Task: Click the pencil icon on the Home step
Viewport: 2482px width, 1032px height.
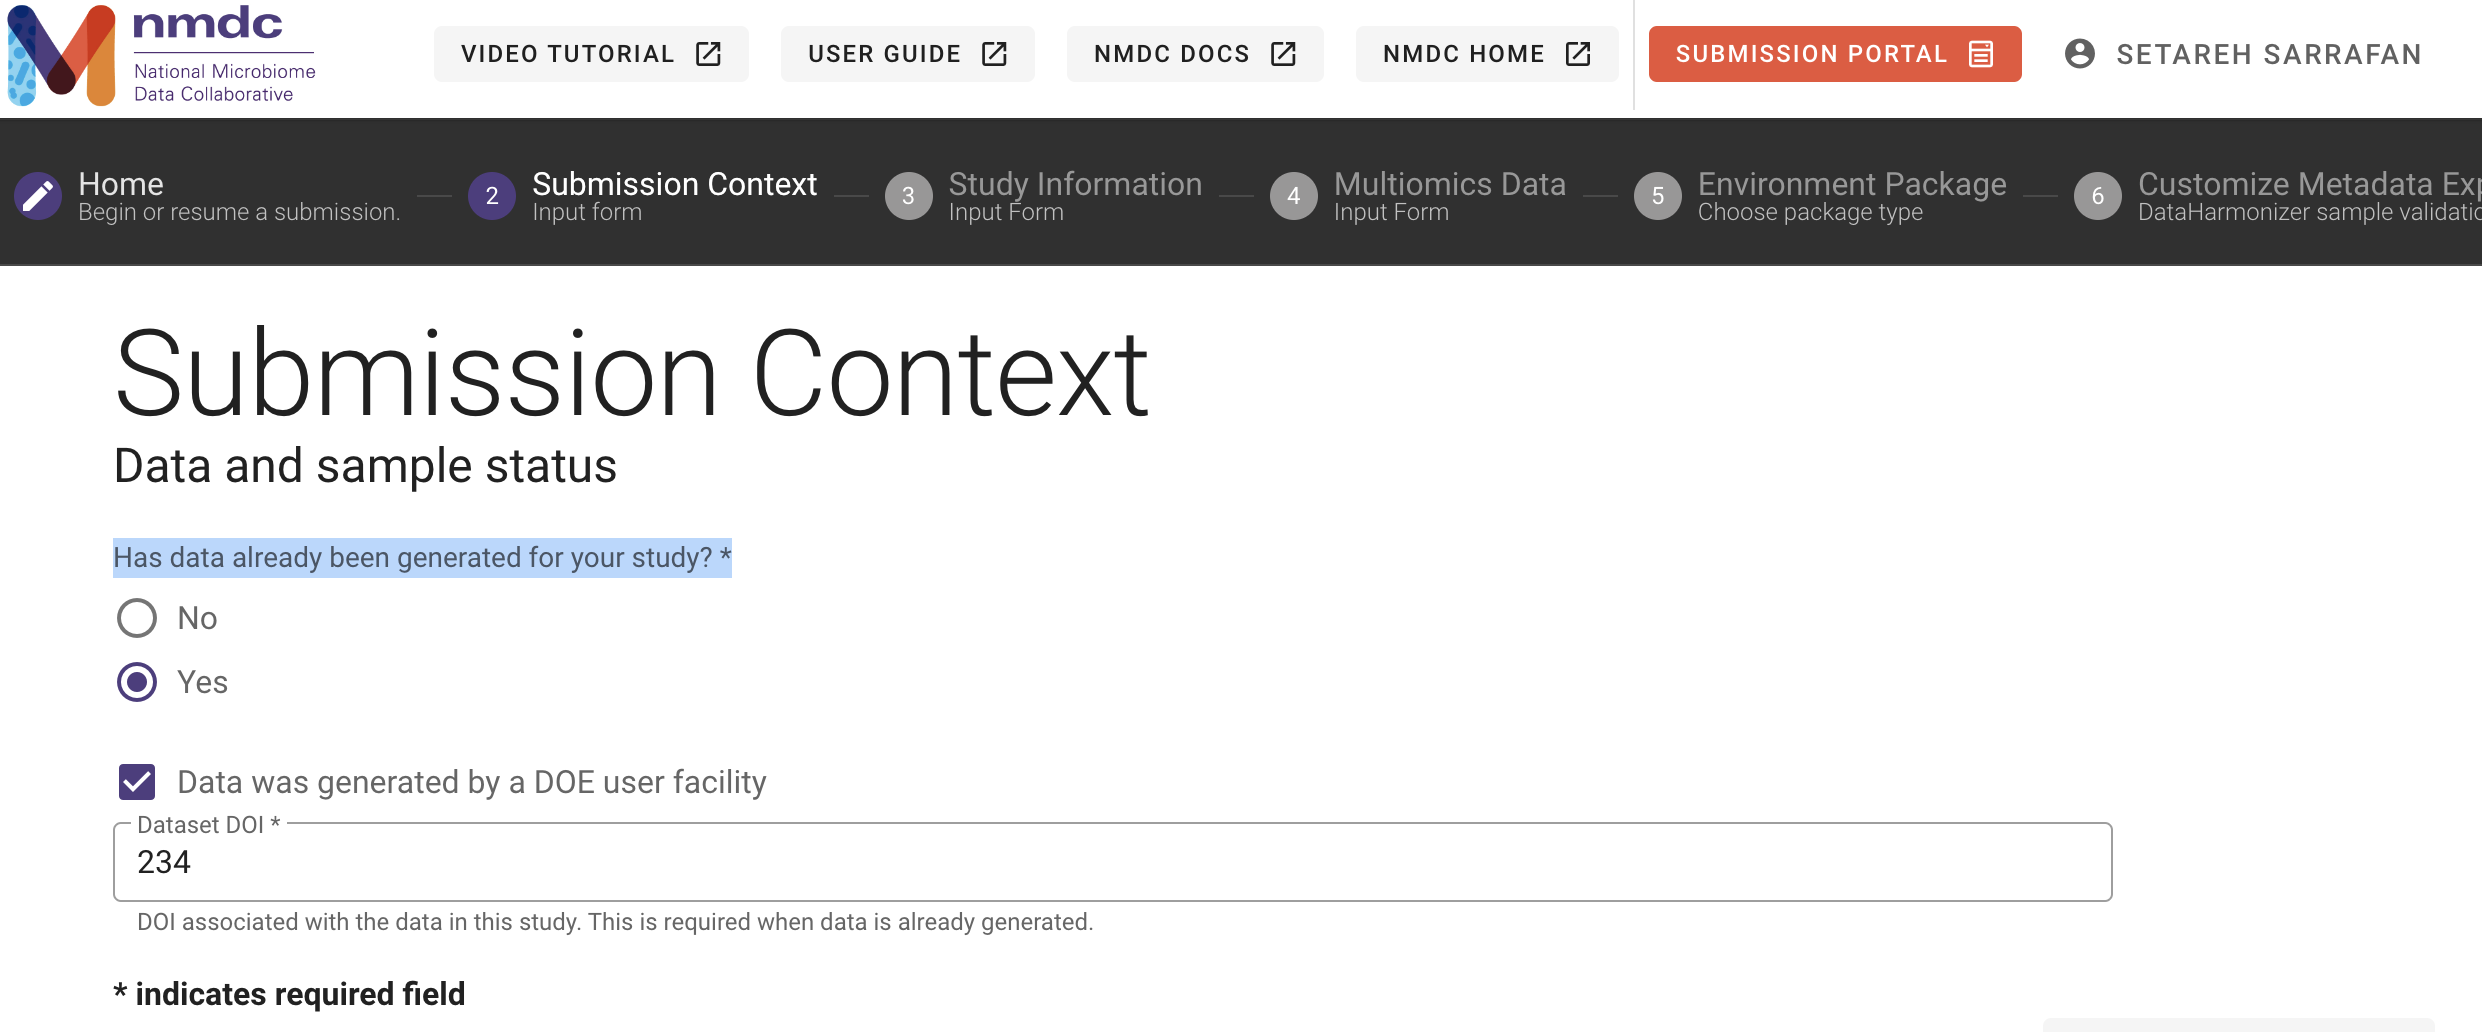Action: [x=38, y=195]
